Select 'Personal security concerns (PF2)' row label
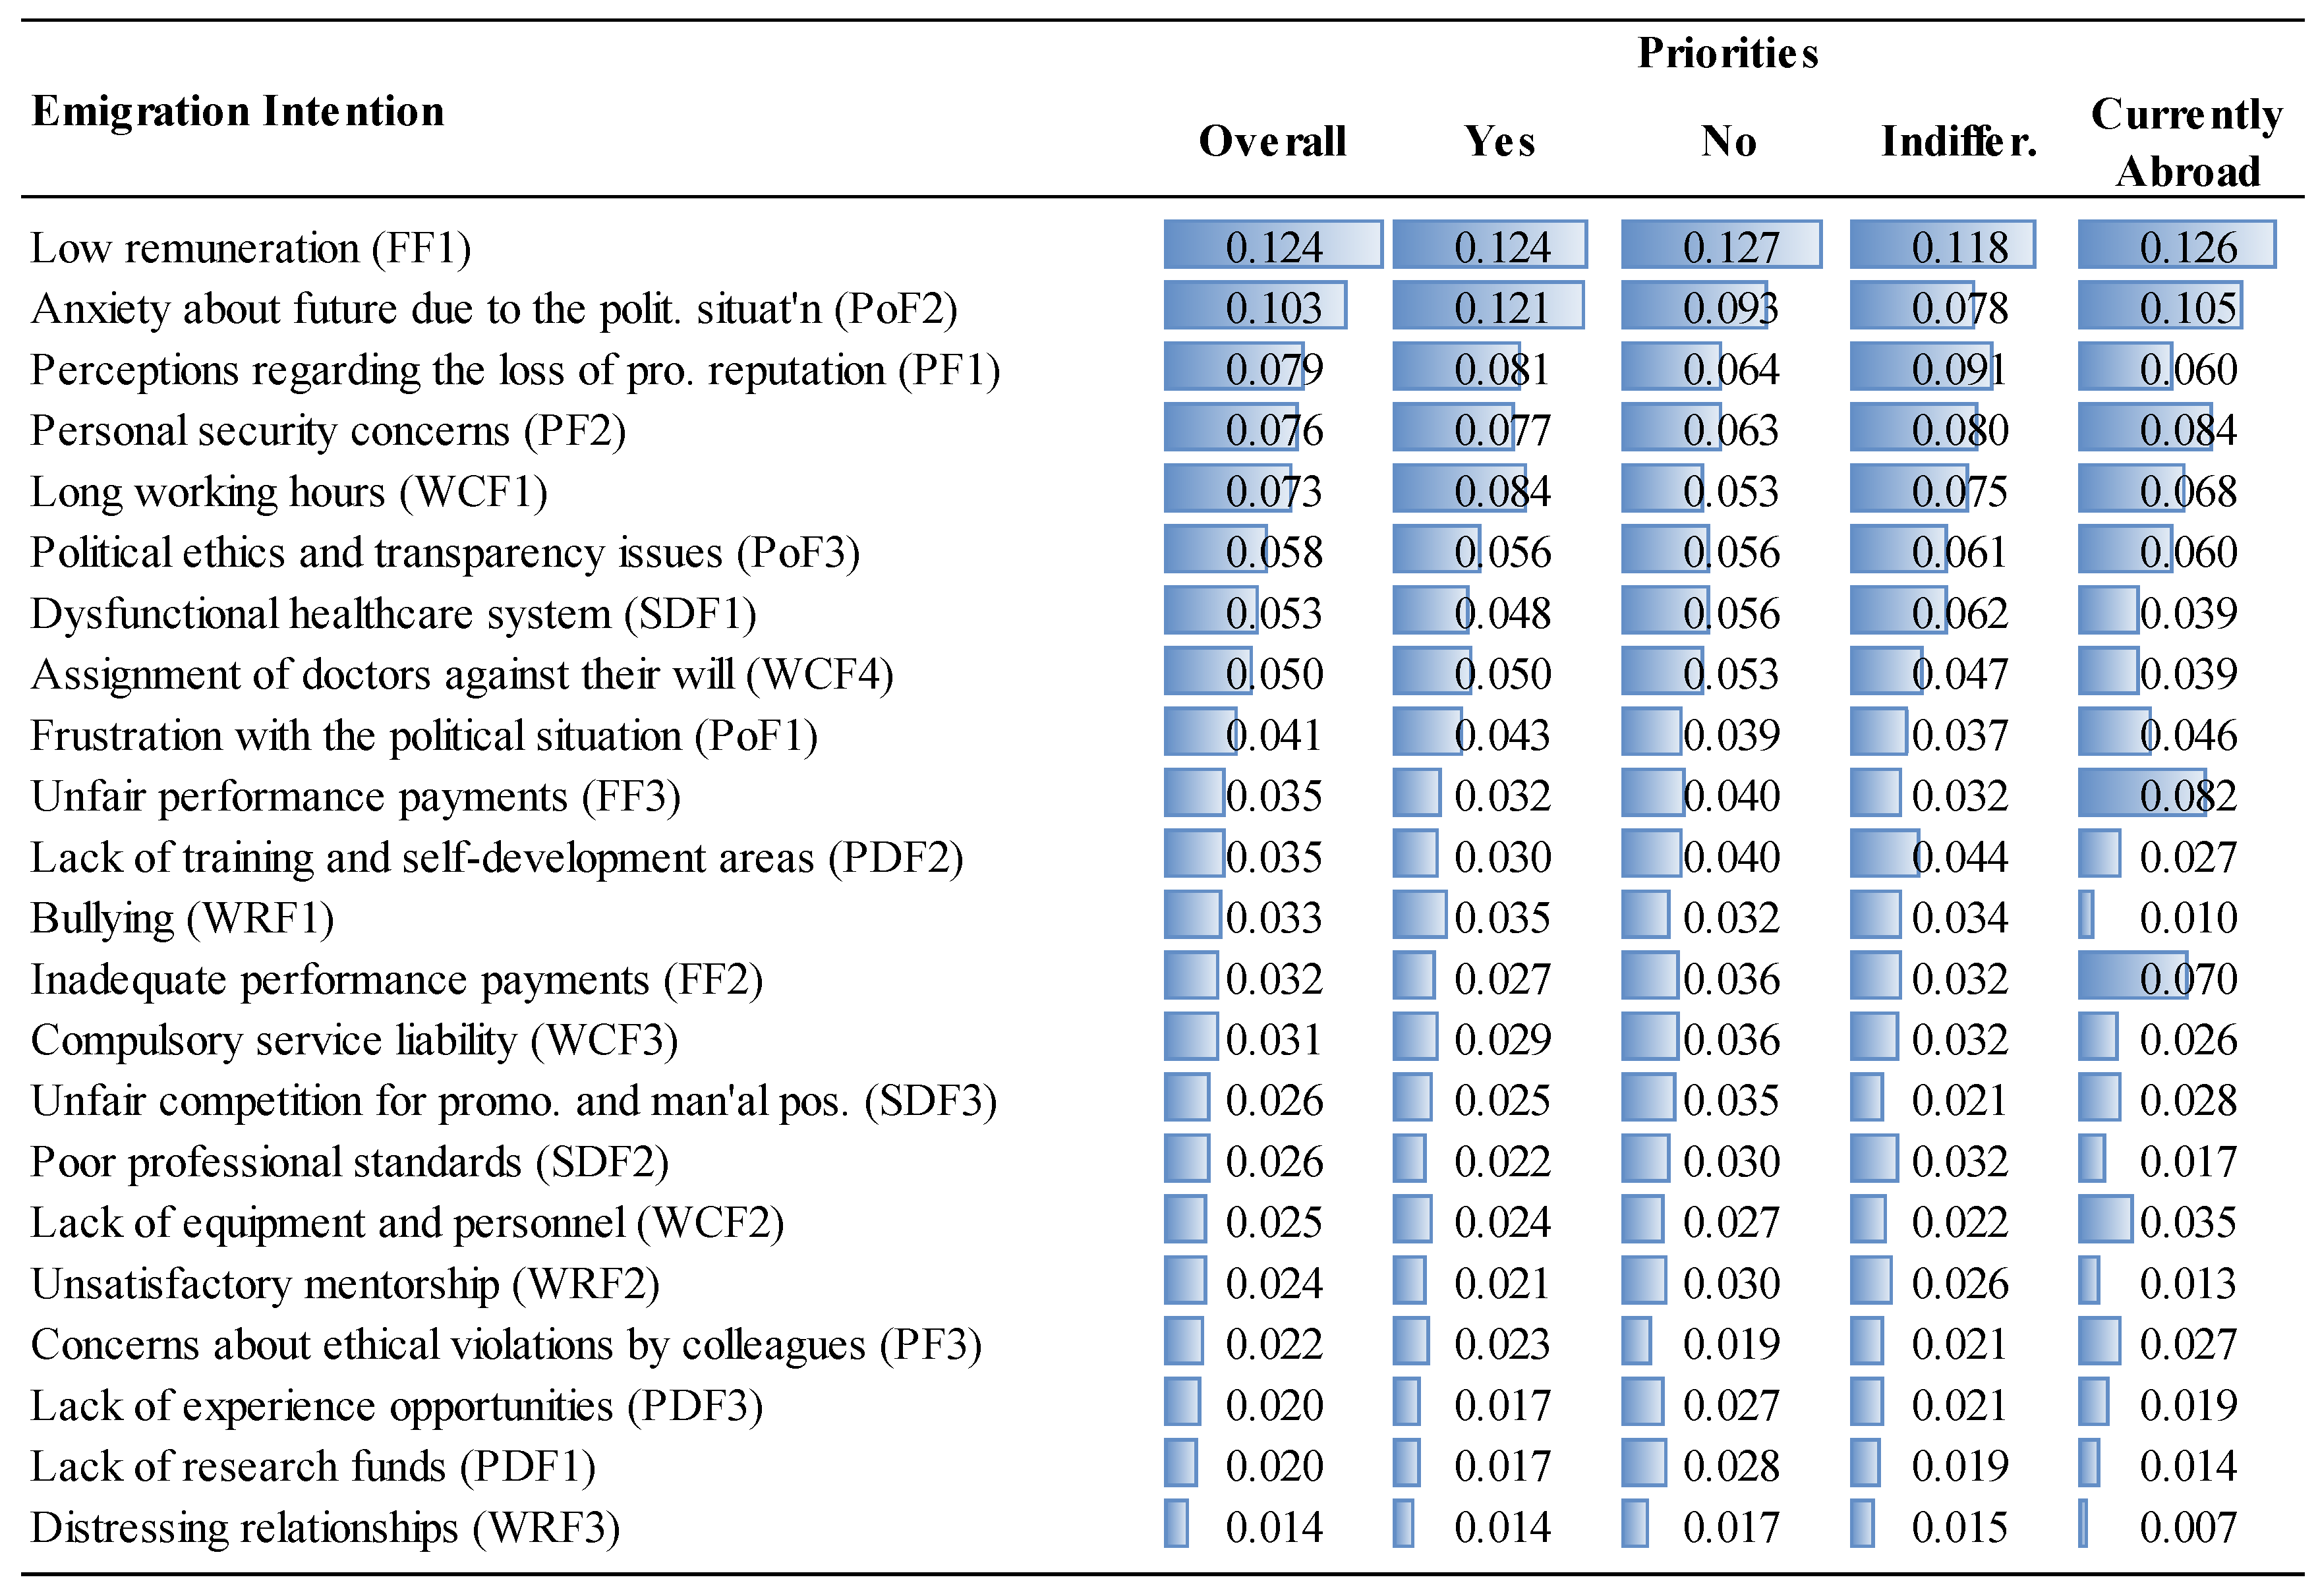Screen dimensions: 2318x1596 328,431
